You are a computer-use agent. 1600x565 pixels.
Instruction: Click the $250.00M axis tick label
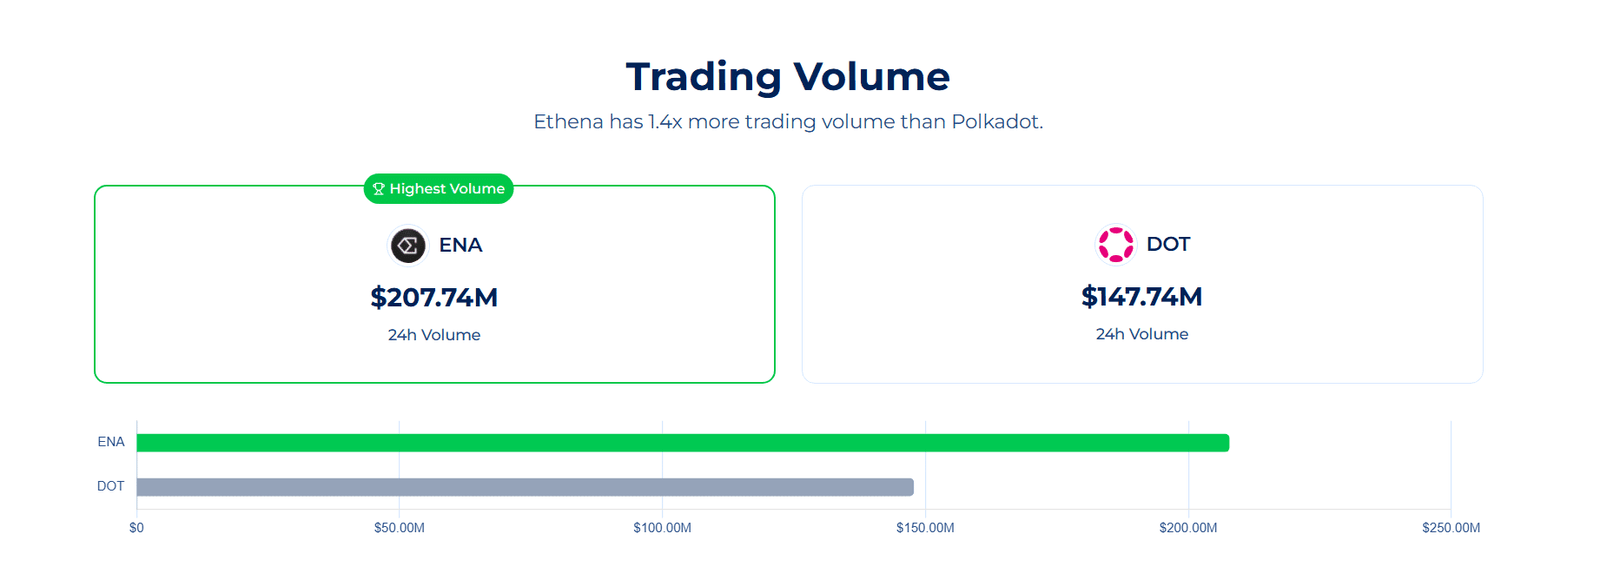coord(1451,527)
